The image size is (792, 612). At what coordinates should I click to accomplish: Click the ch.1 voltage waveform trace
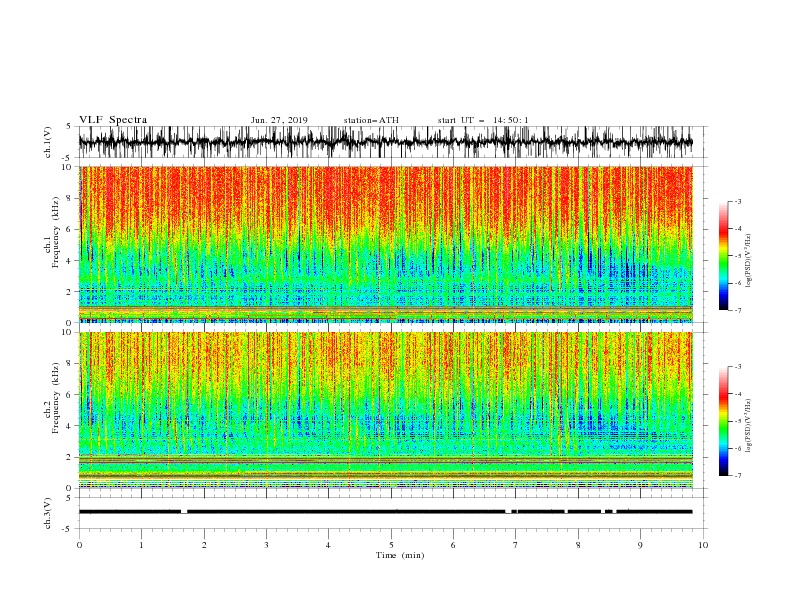[x=385, y=142]
